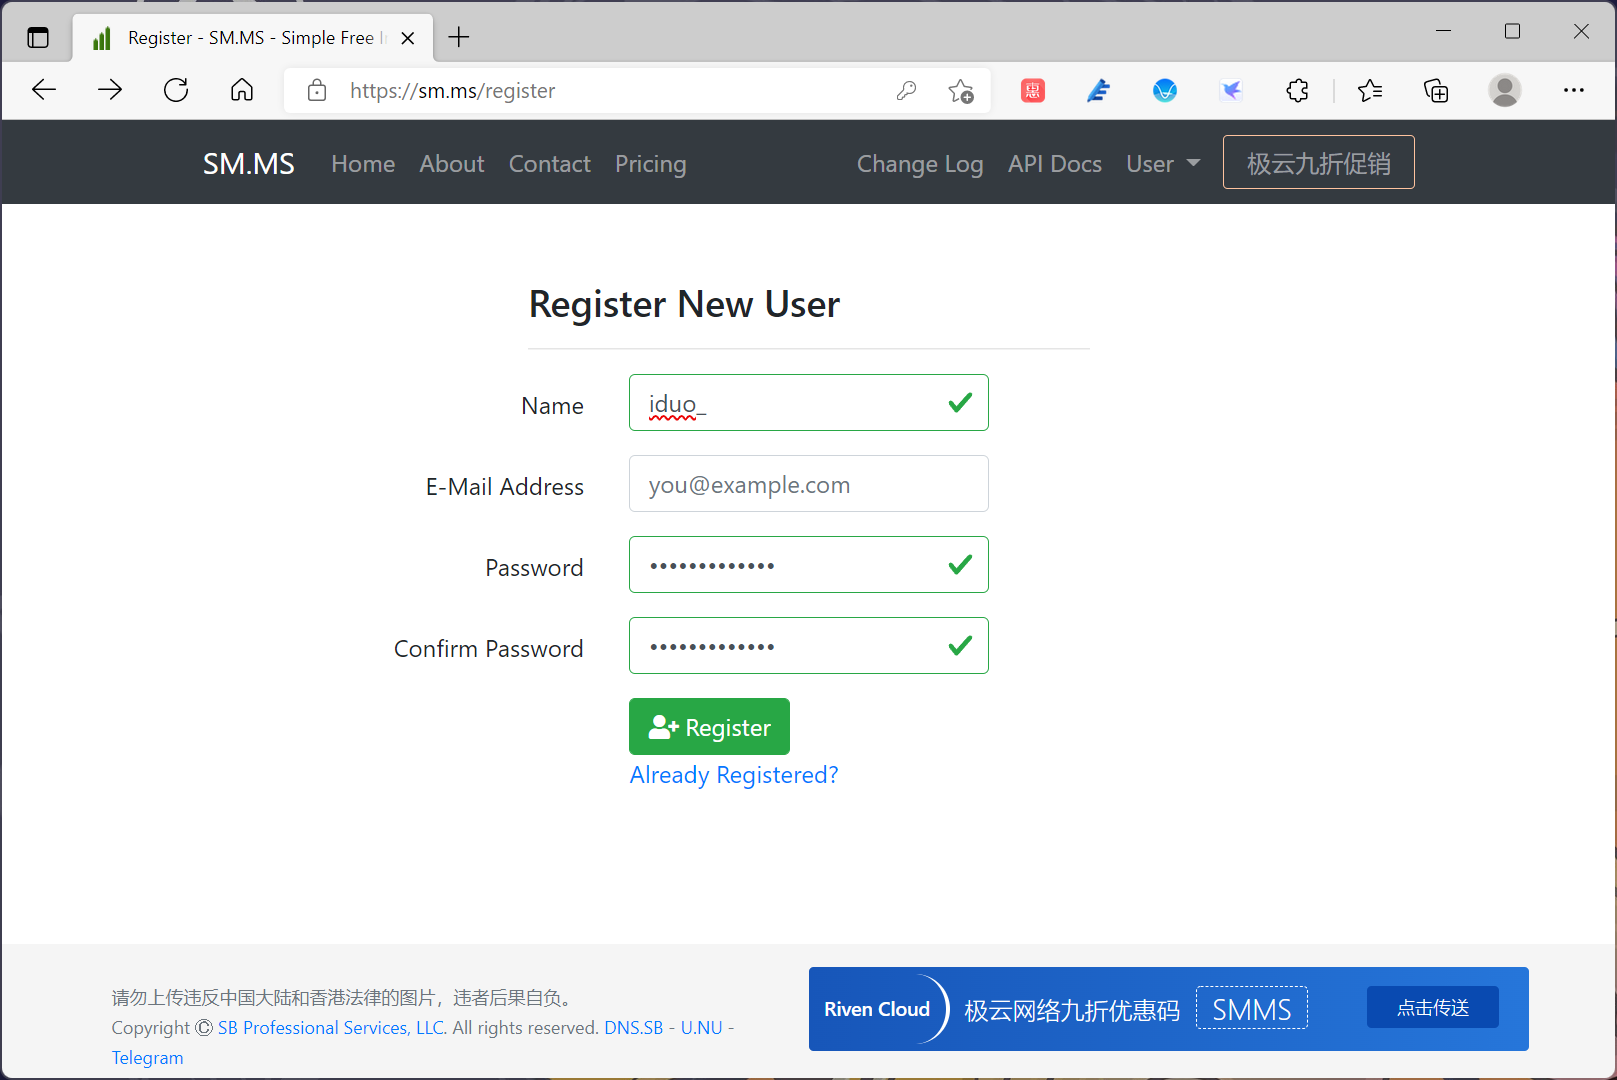
Task: Click the site security lock icon
Action: (x=316, y=90)
